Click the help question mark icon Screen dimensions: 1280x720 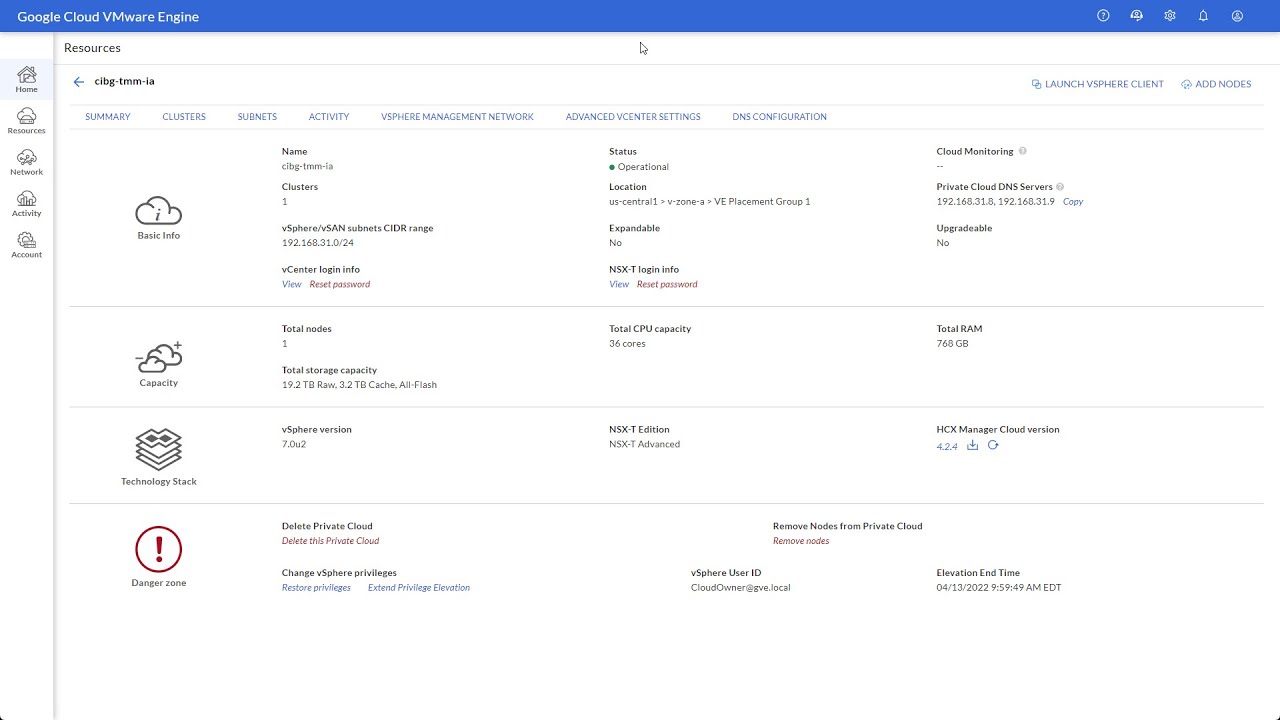click(x=1103, y=16)
